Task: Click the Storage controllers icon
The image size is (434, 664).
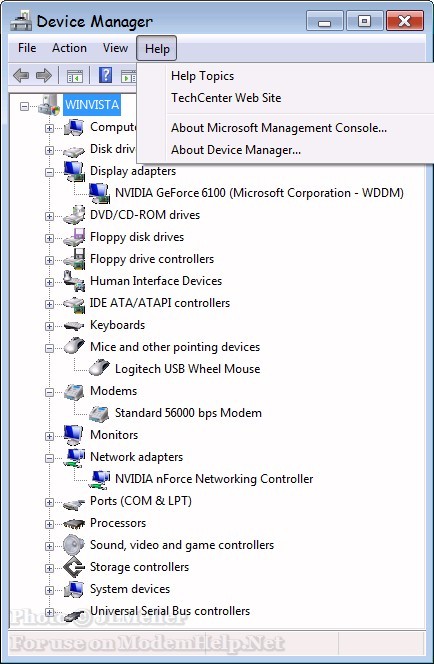Action: (74, 567)
